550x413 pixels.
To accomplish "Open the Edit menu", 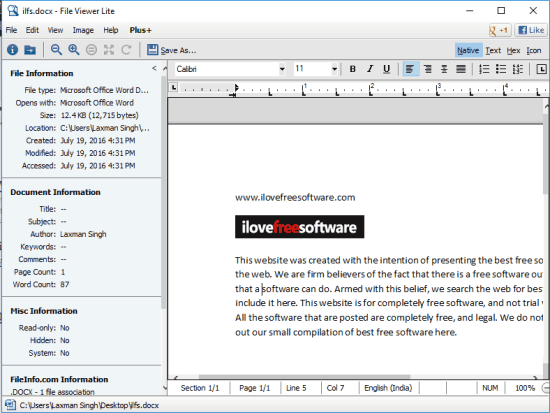I will (x=32, y=30).
